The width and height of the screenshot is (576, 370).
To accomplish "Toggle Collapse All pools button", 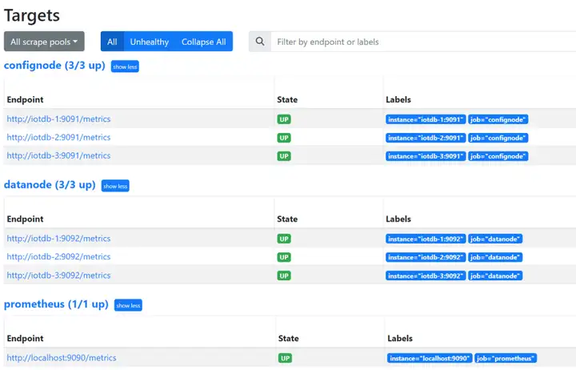I will pyautogui.click(x=204, y=42).
